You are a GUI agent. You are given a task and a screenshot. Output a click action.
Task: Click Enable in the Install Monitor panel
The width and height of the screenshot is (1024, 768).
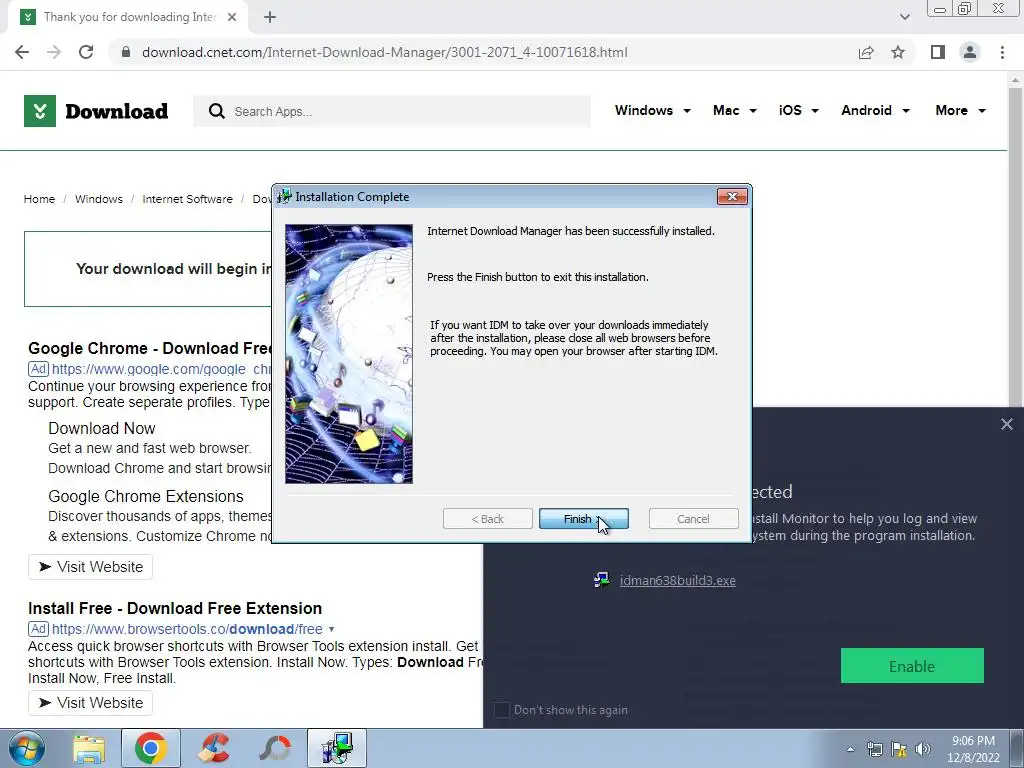point(912,666)
